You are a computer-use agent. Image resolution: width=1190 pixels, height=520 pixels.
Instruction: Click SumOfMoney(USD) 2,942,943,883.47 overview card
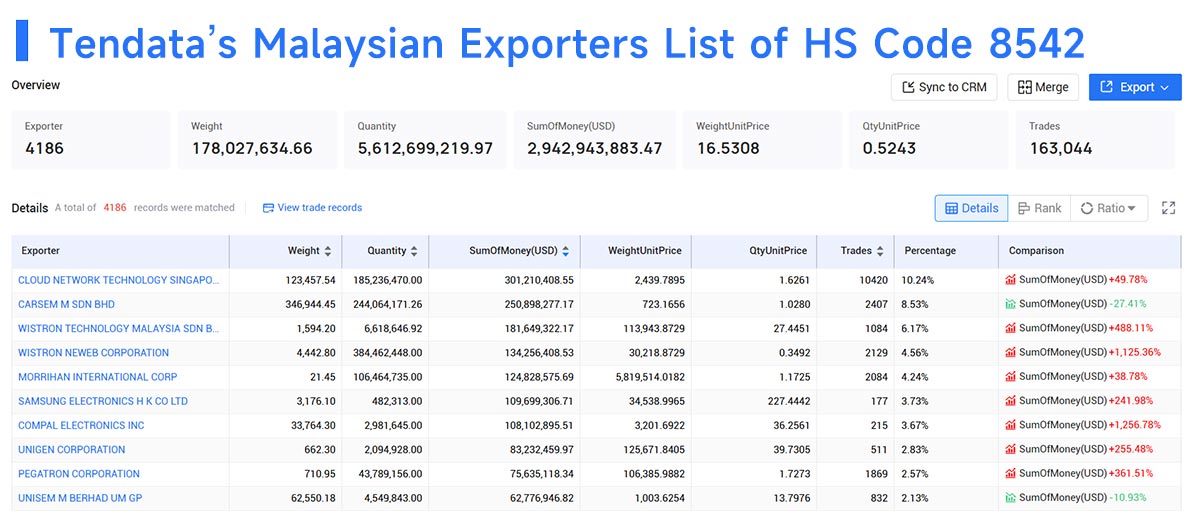595,140
